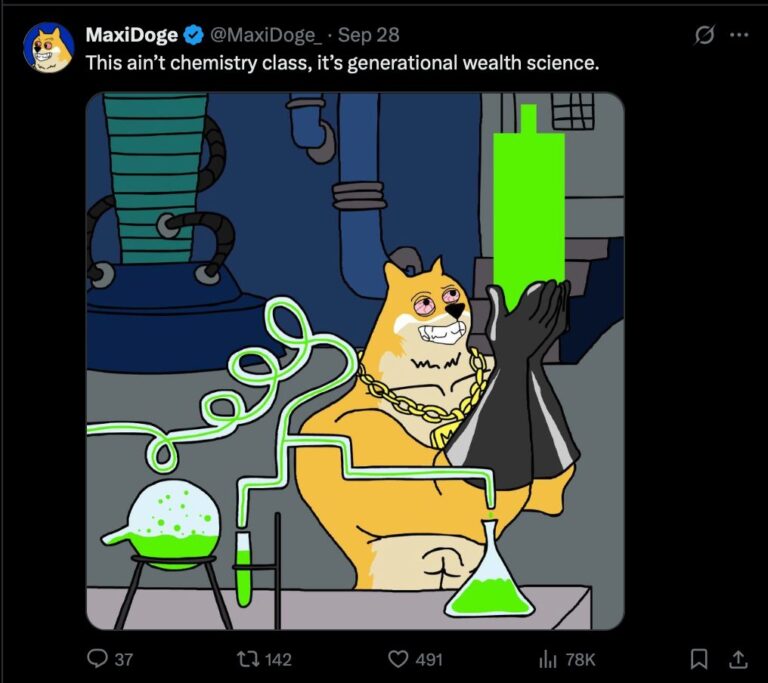Click the Grok slashed-circle icon

(x=704, y=35)
